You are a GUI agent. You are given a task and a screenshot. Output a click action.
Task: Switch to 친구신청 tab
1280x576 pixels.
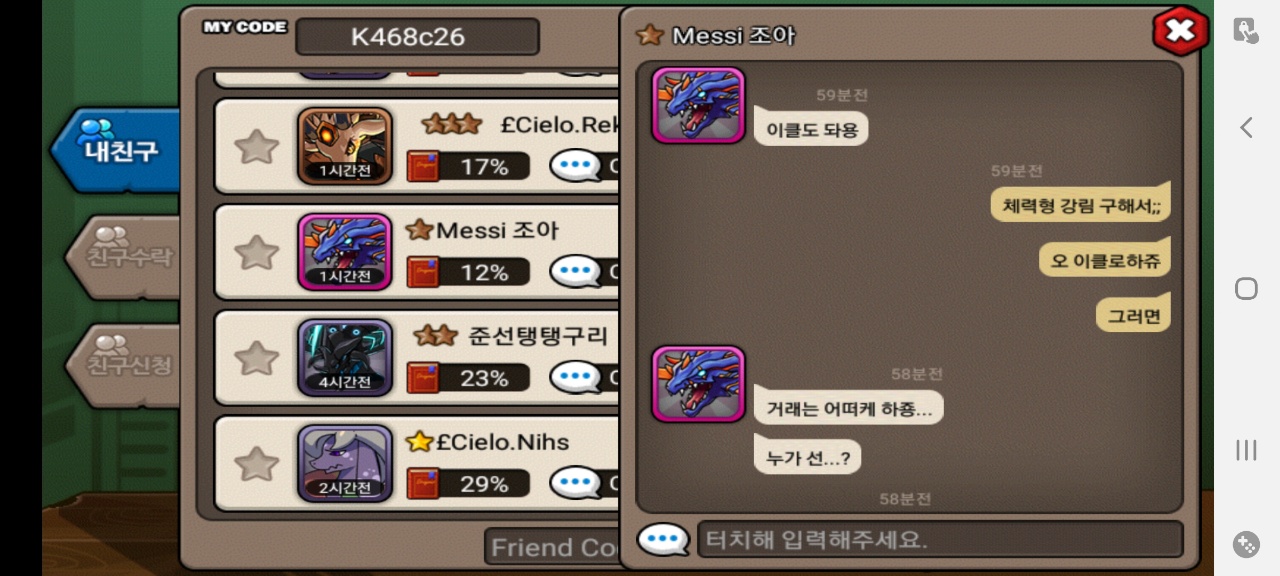coord(124,364)
